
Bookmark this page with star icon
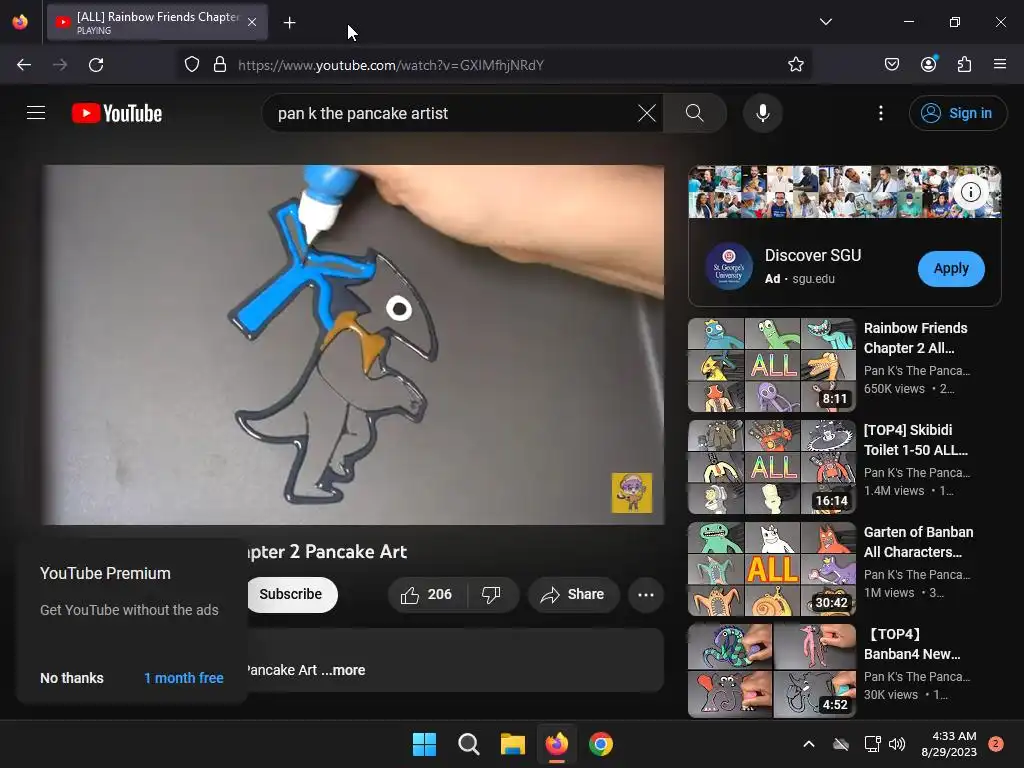pos(795,65)
